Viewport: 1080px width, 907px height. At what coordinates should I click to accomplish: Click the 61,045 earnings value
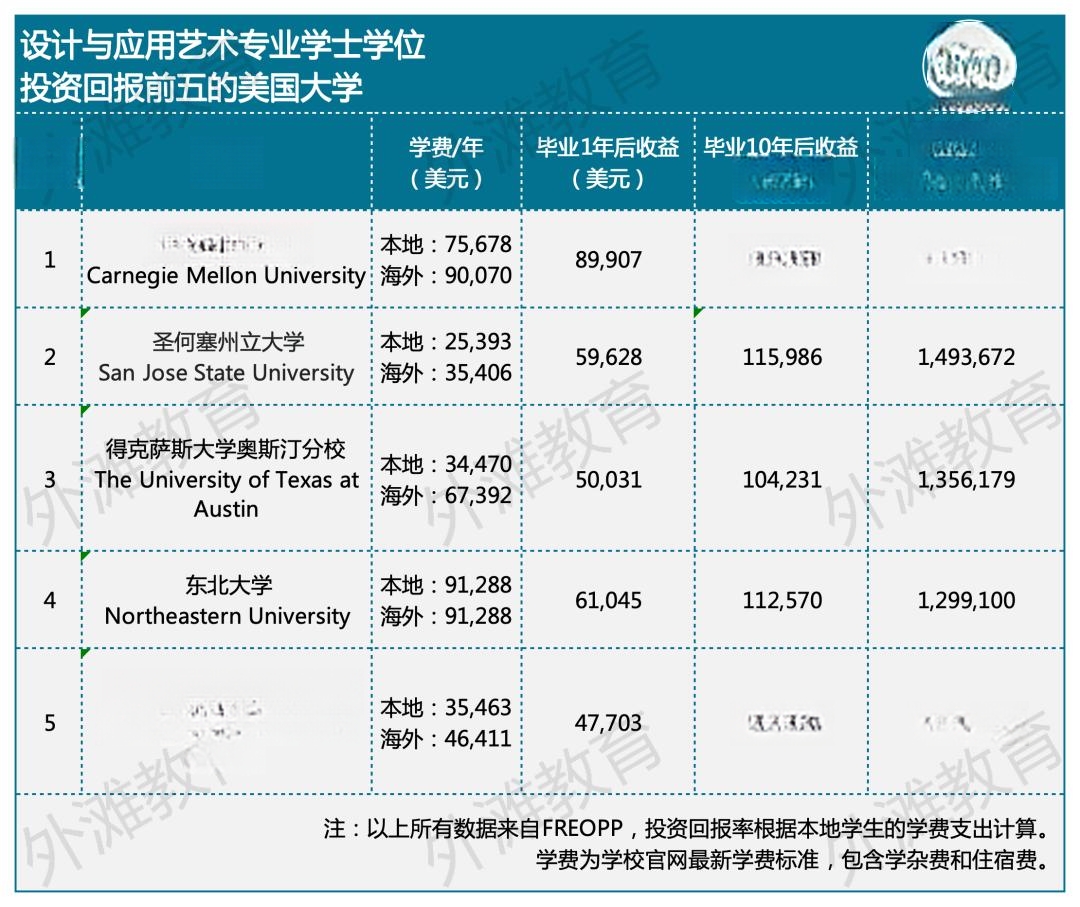tap(608, 600)
